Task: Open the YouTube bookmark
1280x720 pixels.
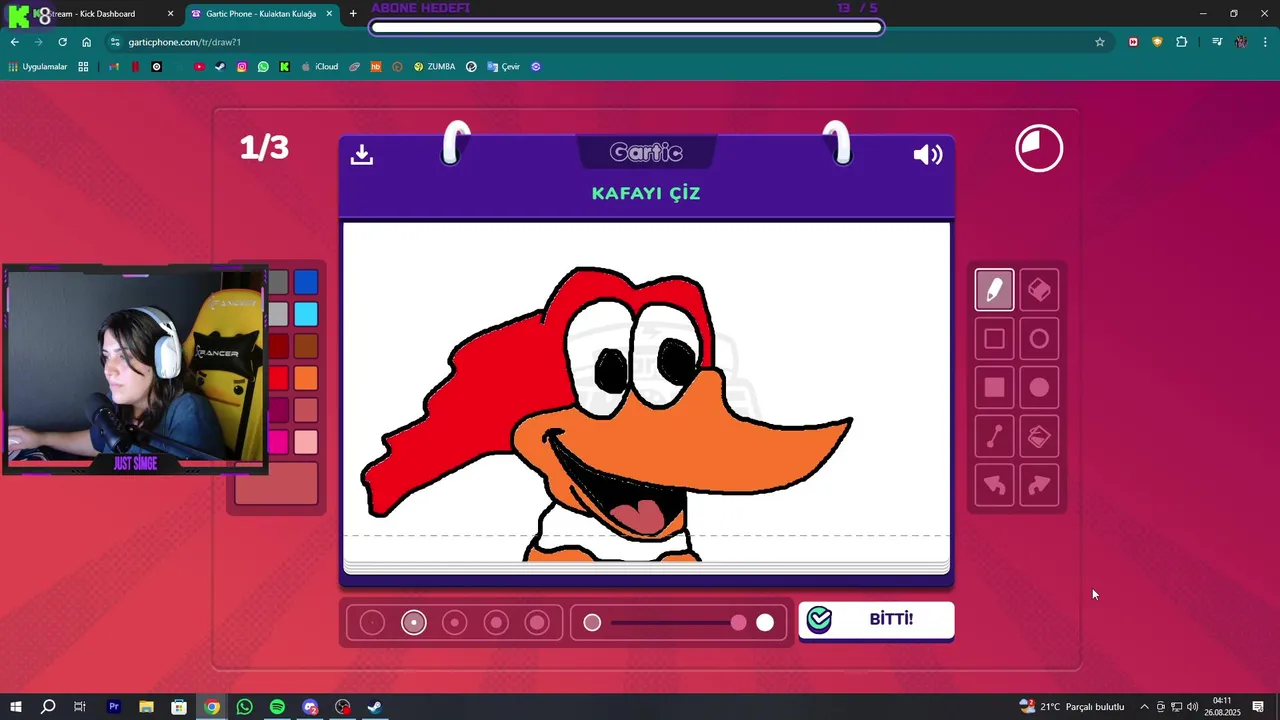Action: point(199,67)
